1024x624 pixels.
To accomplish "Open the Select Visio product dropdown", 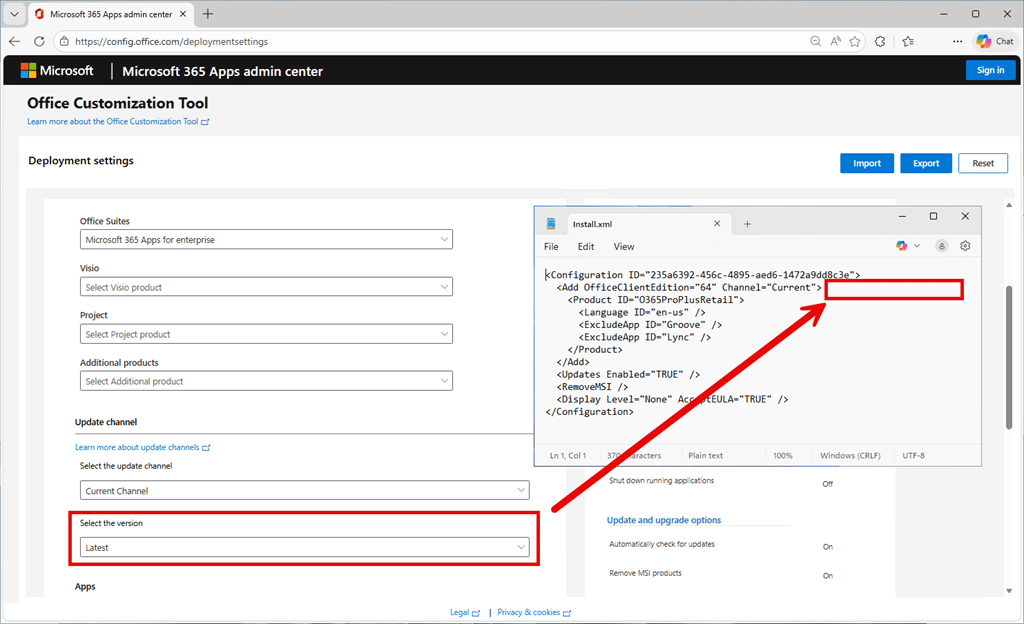I will [x=266, y=287].
